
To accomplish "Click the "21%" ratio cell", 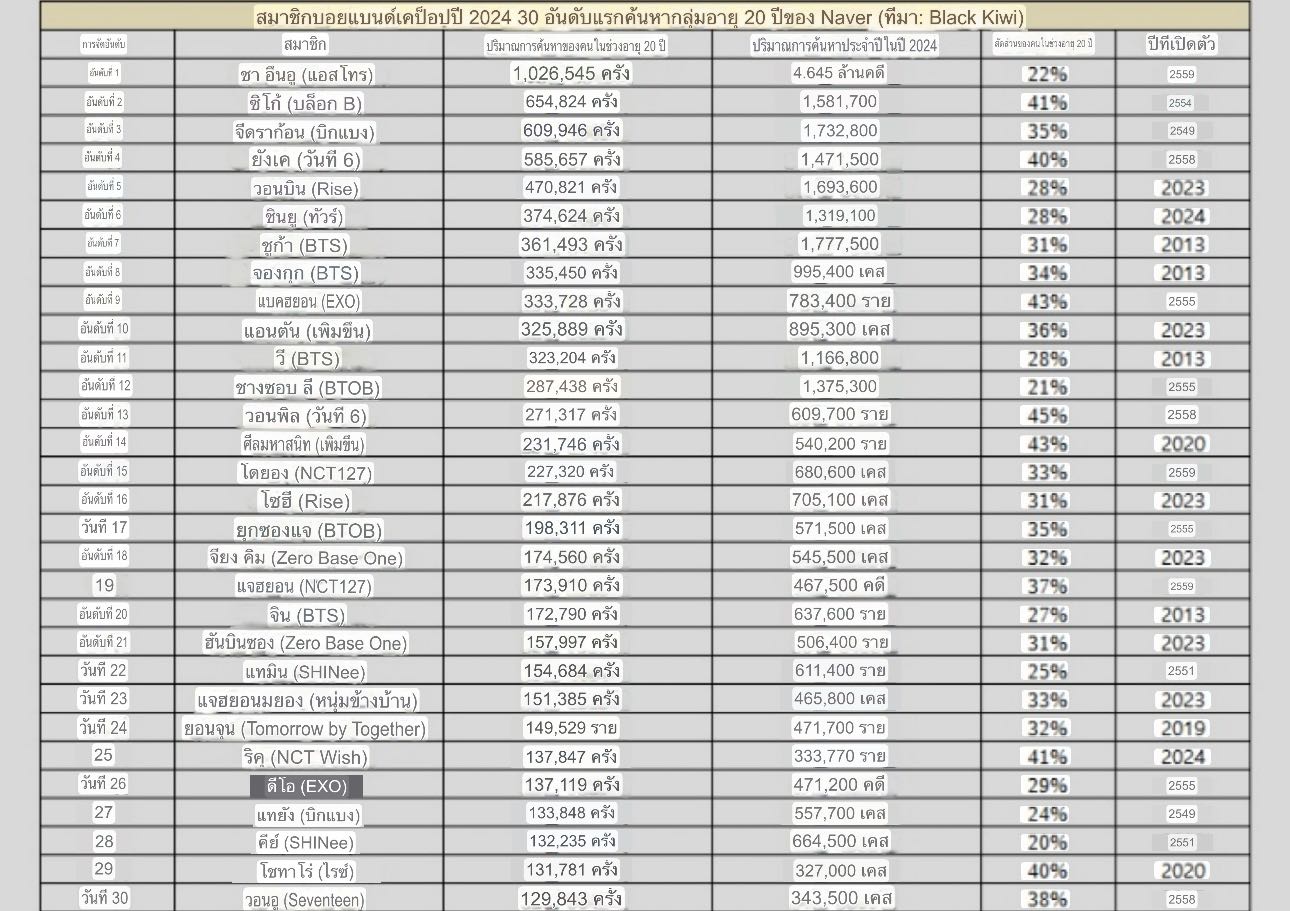I will coord(1045,387).
